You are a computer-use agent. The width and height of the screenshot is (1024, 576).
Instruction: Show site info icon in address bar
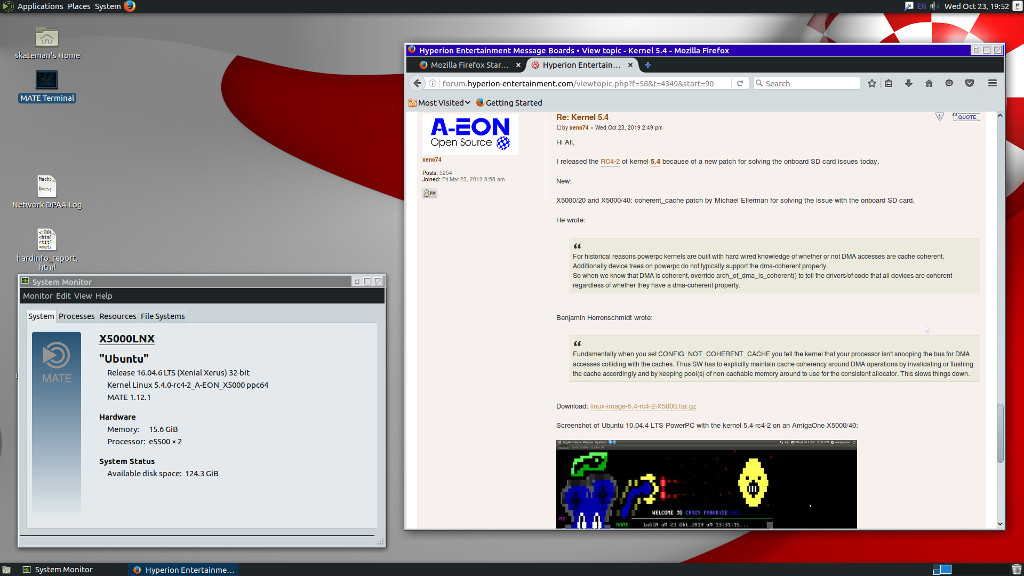(432, 84)
